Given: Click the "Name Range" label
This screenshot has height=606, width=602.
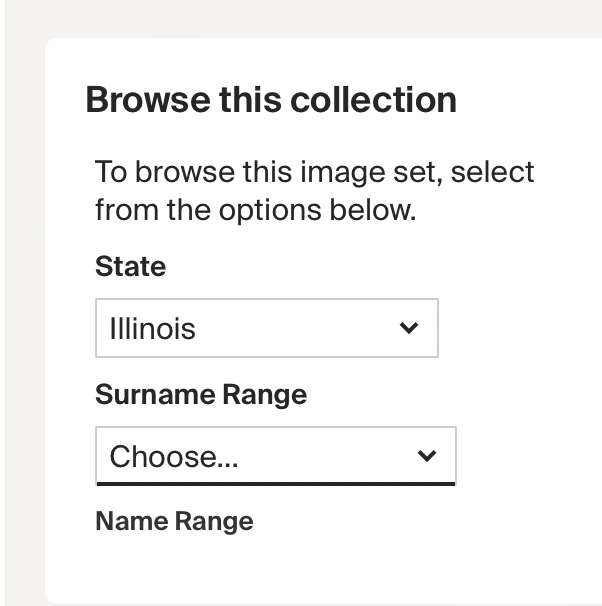Looking at the screenshot, I should tap(174, 521).
